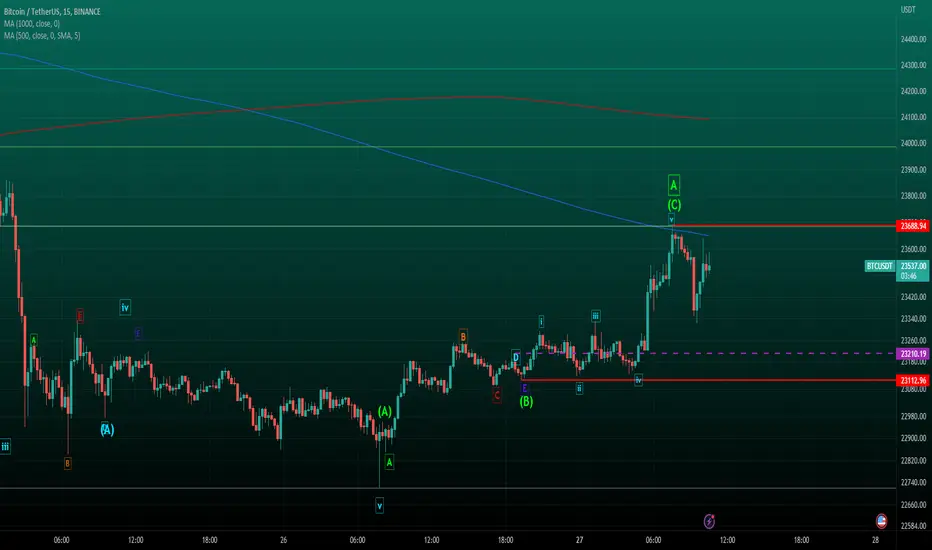Click the red 23112.96 price label
Screen dimensions: 932x550
coord(914,381)
